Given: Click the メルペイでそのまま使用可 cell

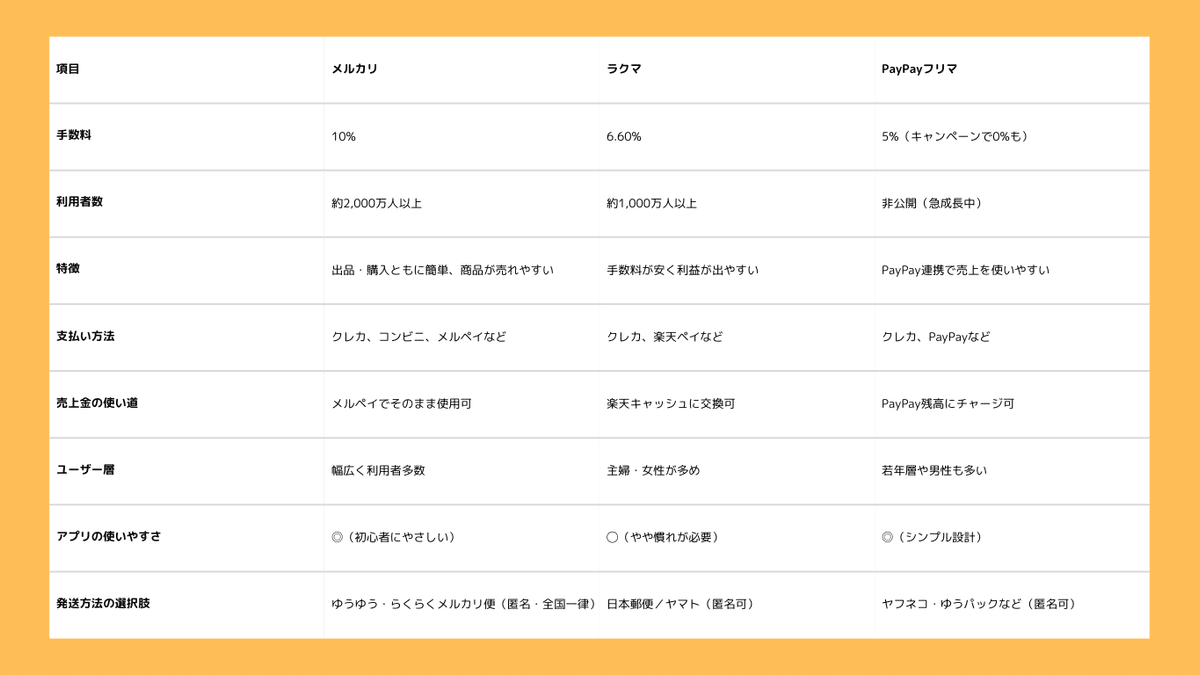Looking at the screenshot, I should click(394, 404).
